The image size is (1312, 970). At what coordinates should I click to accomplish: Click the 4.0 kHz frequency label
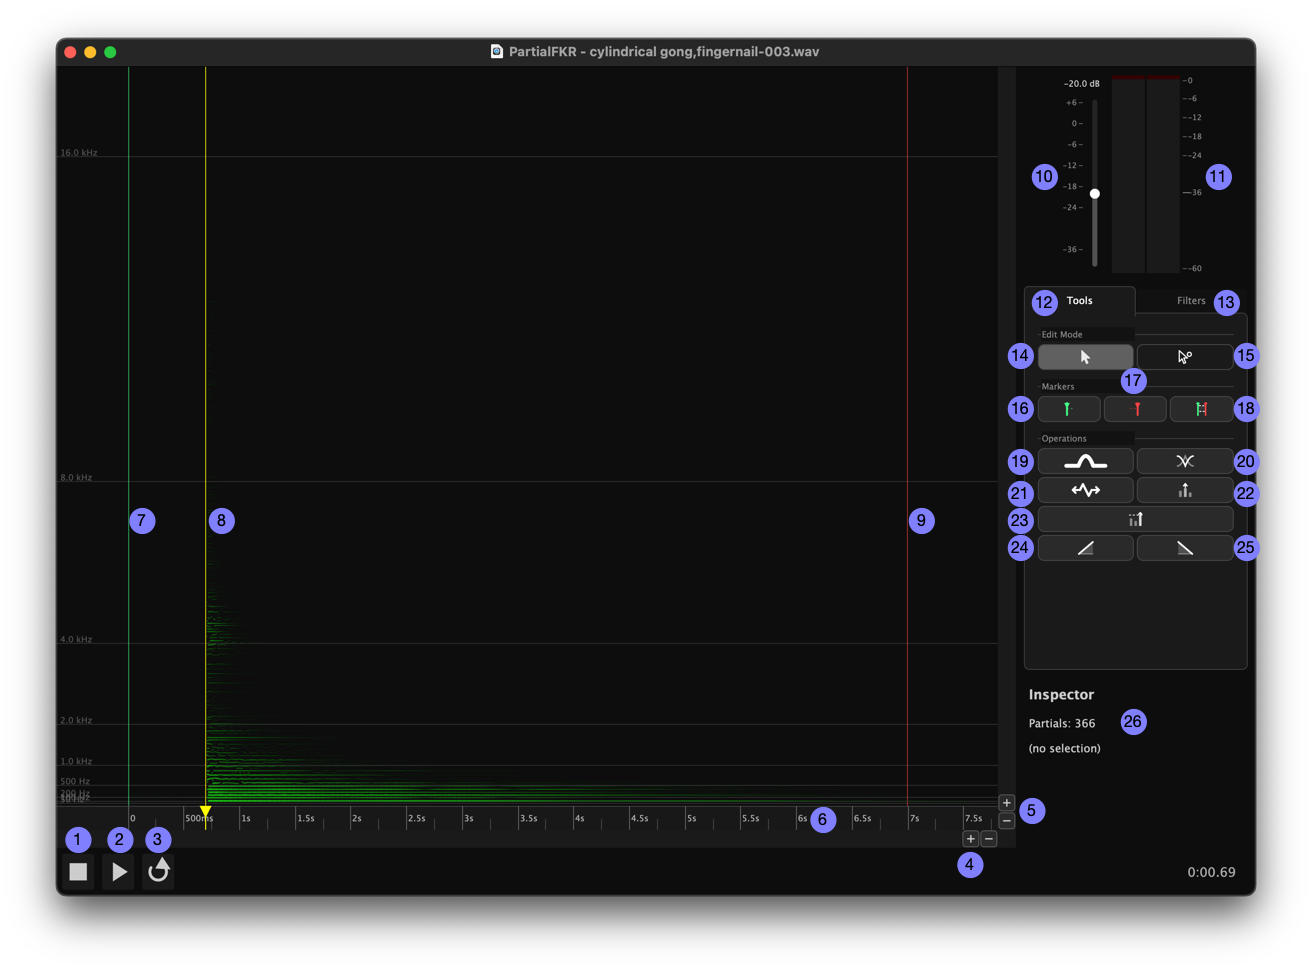[76, 639]
